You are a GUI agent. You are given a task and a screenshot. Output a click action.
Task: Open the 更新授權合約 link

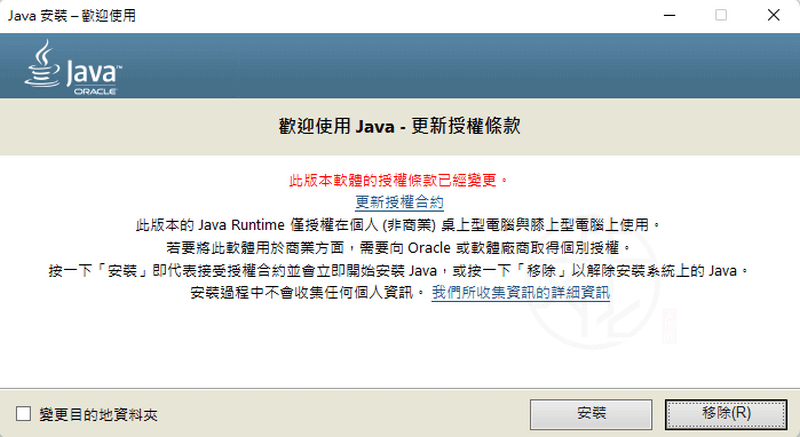pyautogui.click(x=399, y=202)
